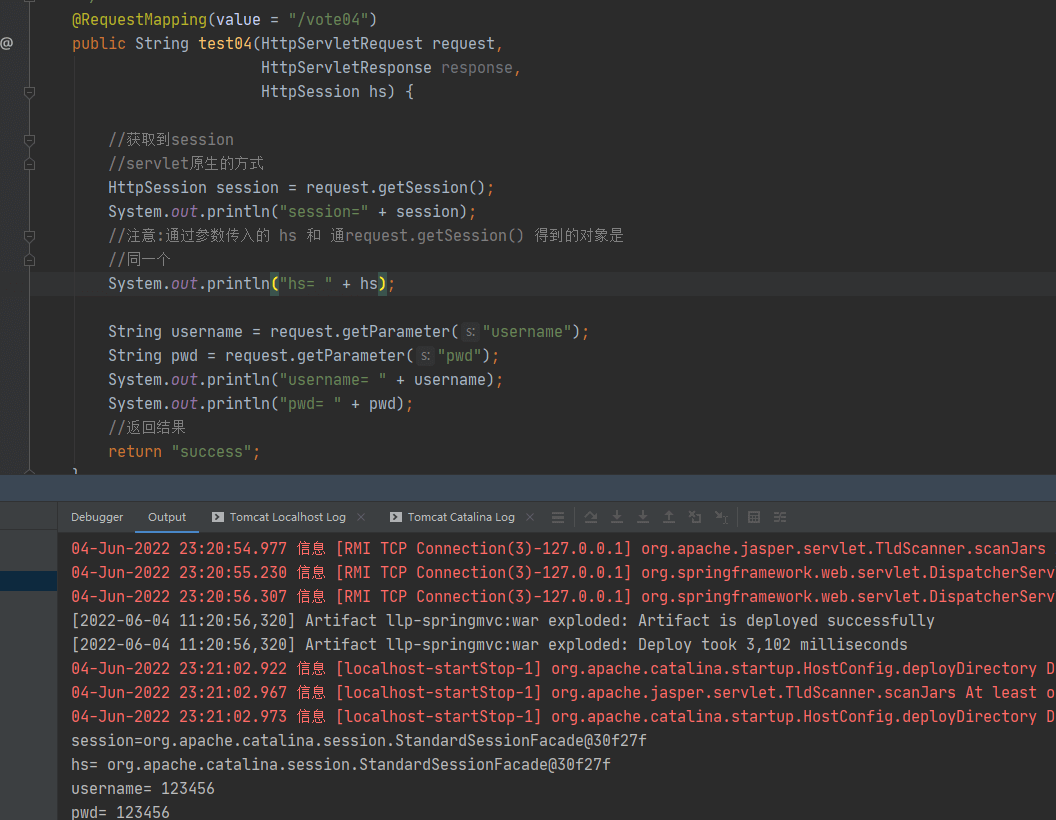Image resolution: width=1056 pixels, height=820 pixels.
Task: Click the Step Into debug icon
Action: tap(617, 517)
